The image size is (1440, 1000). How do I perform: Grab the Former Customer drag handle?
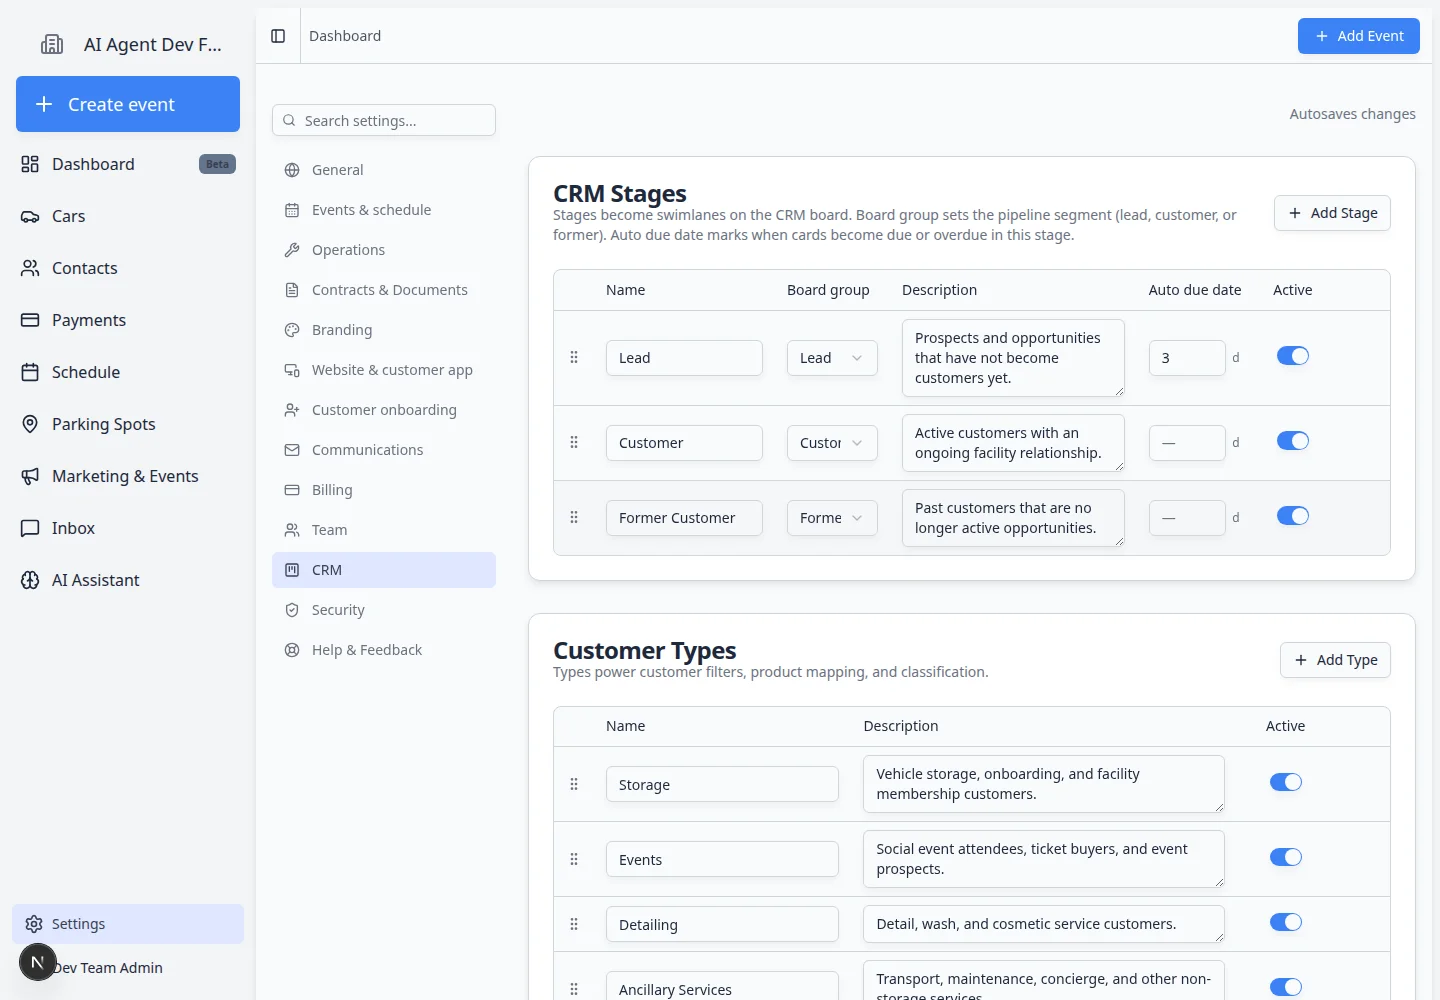point(574,517)
